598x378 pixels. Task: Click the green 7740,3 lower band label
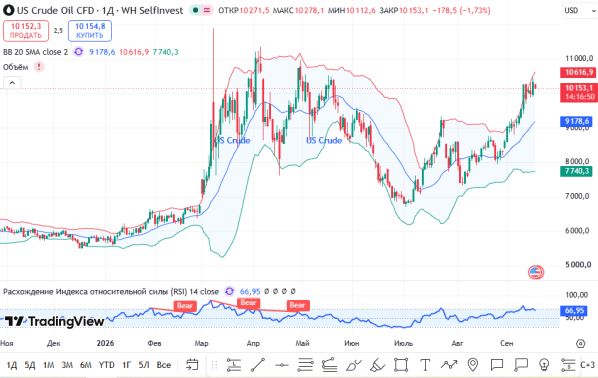(x=576, y=171)
